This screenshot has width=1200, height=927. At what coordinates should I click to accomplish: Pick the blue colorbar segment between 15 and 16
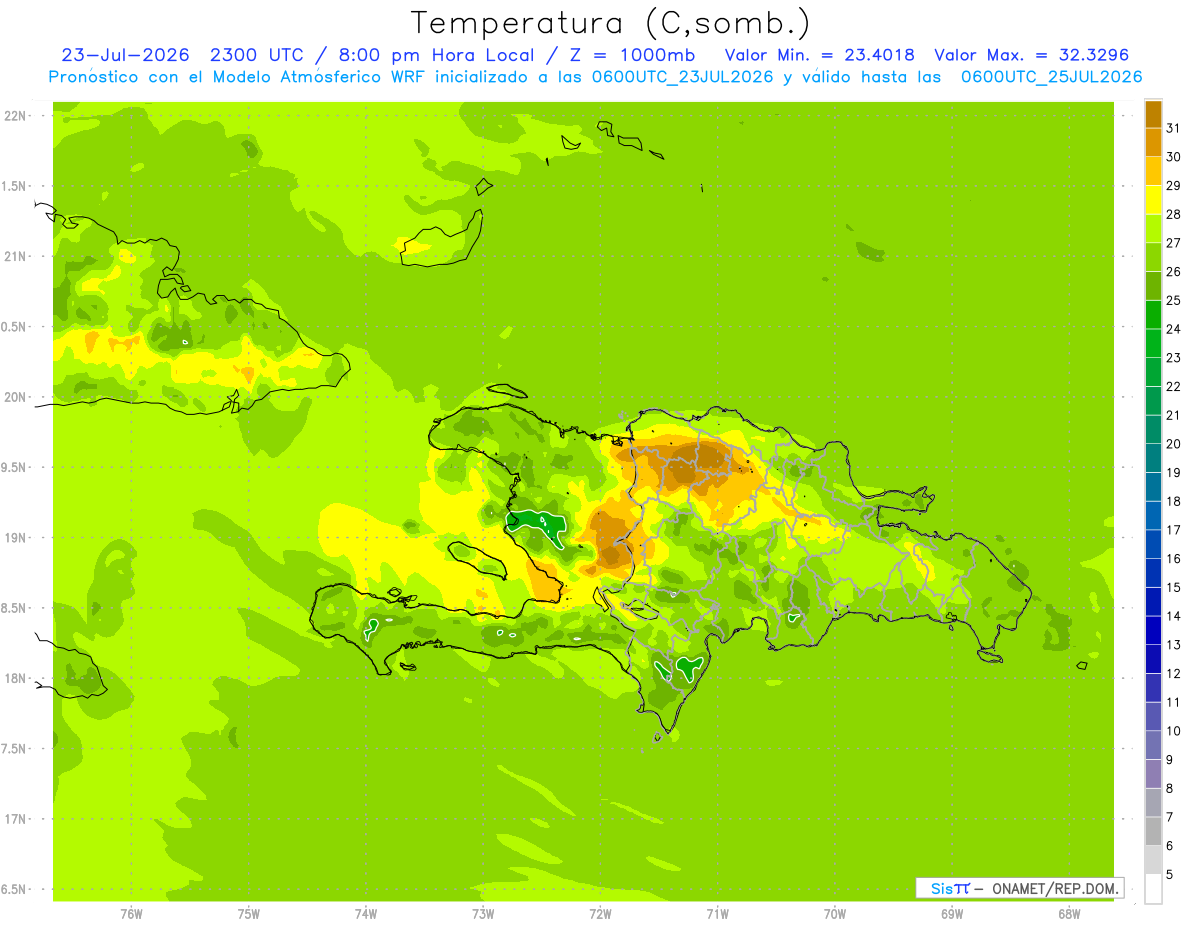click(1153, 572)
